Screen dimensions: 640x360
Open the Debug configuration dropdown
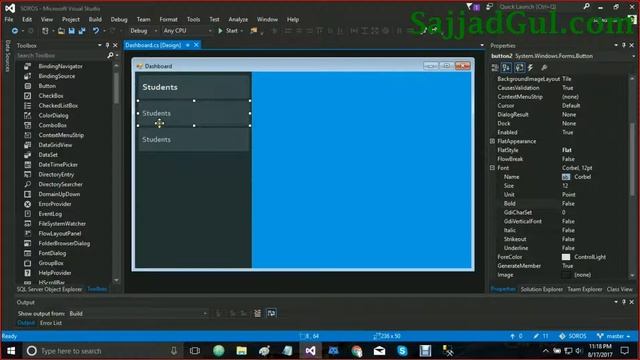pos(143,31)
